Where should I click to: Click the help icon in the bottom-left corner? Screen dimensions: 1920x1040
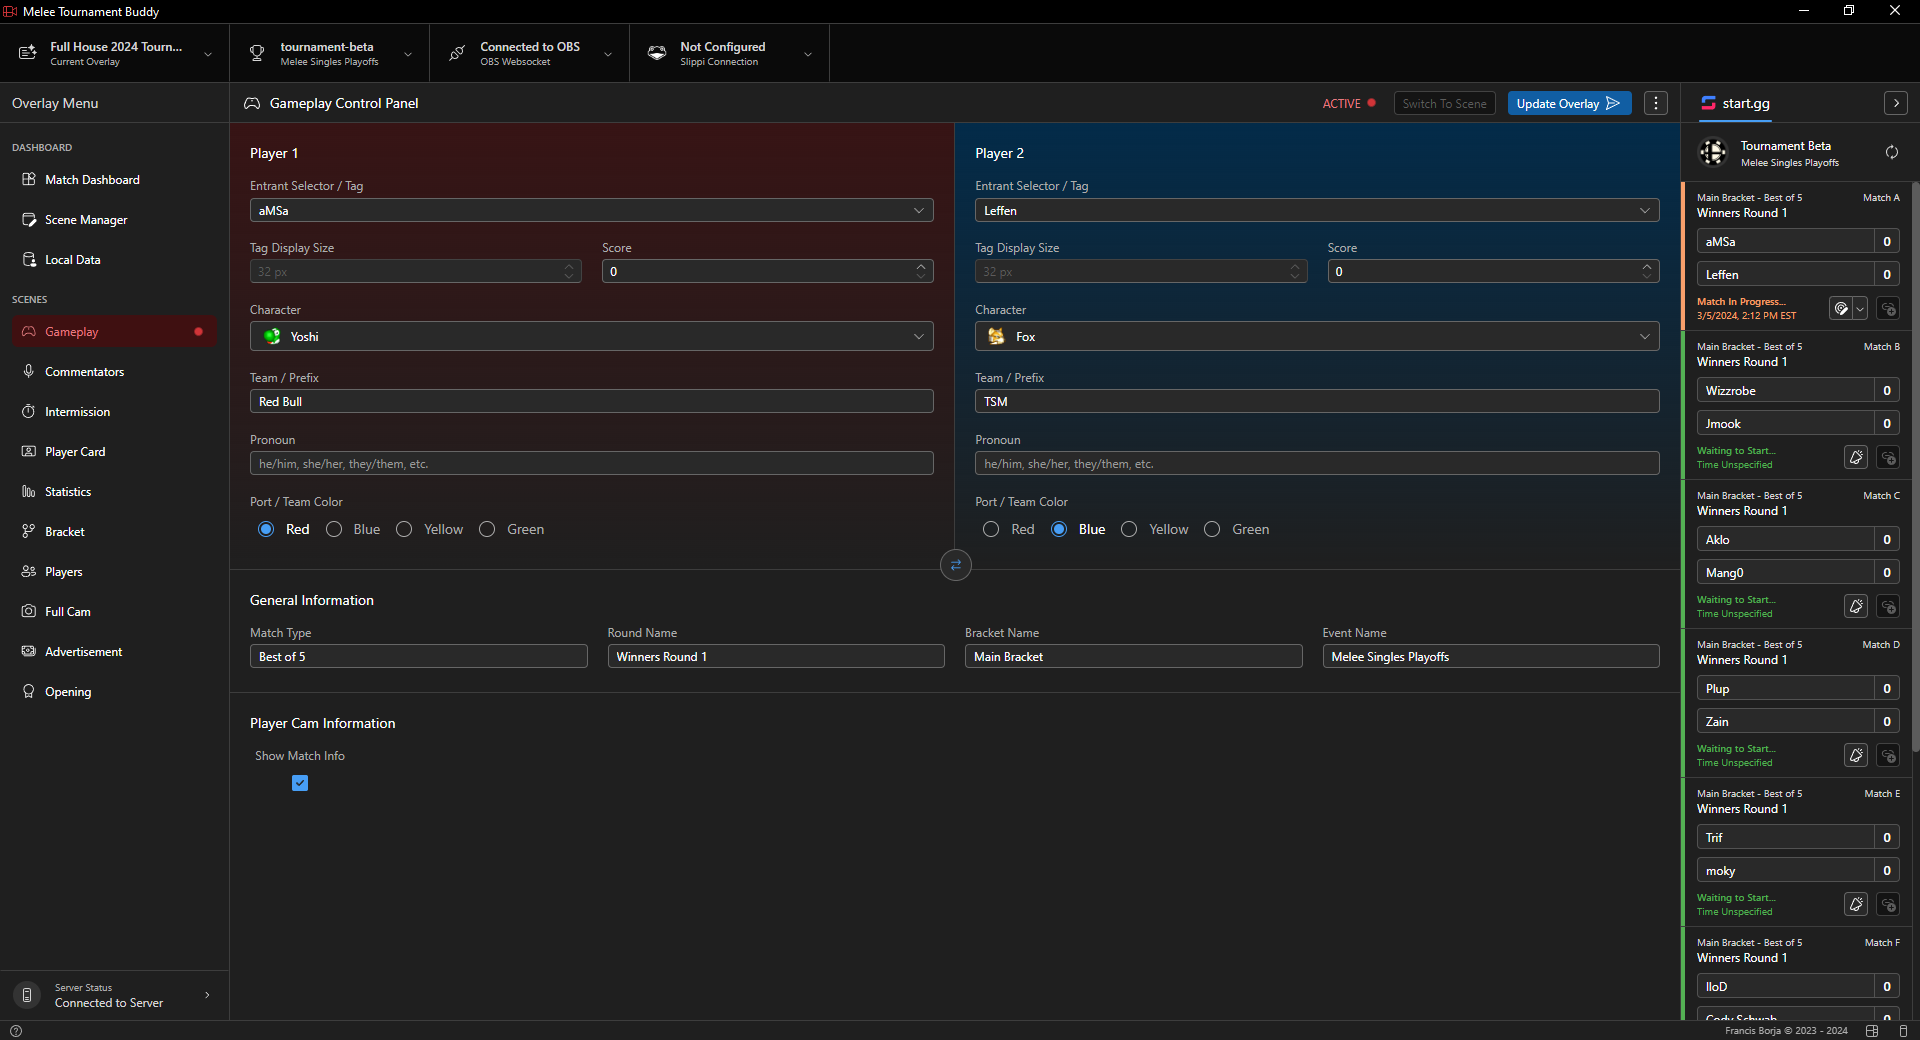[15, 1031]
